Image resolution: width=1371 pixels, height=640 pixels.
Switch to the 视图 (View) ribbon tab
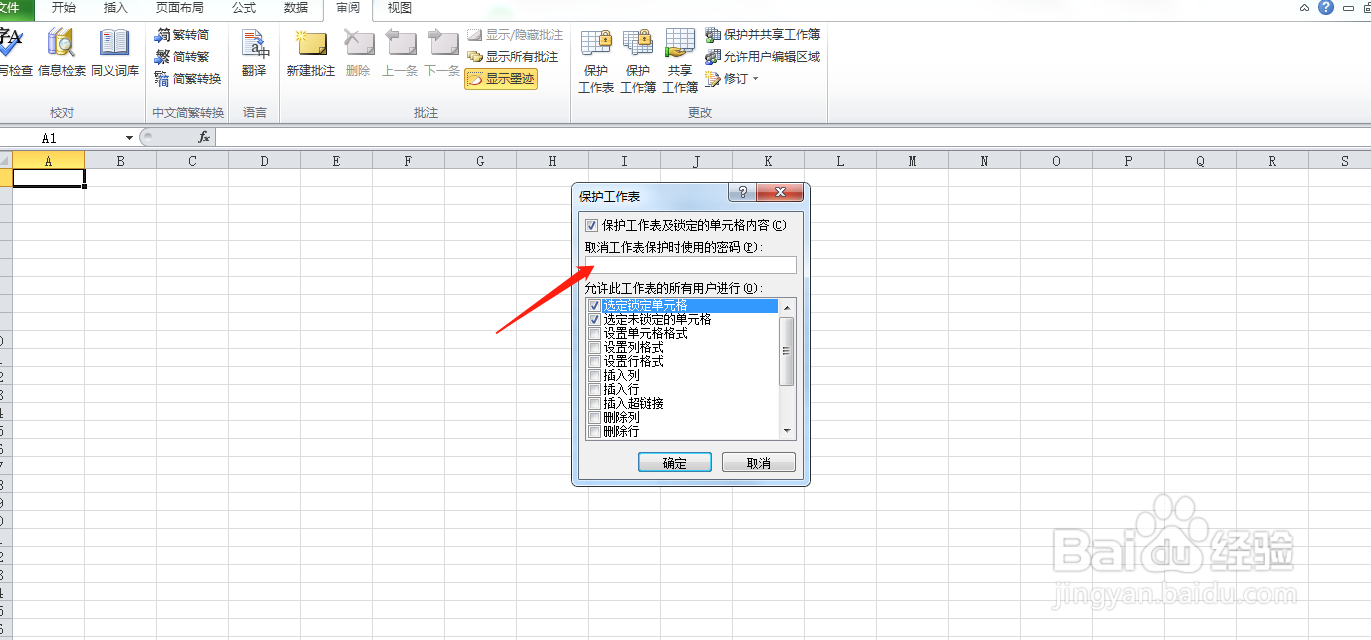coord(397,10)
